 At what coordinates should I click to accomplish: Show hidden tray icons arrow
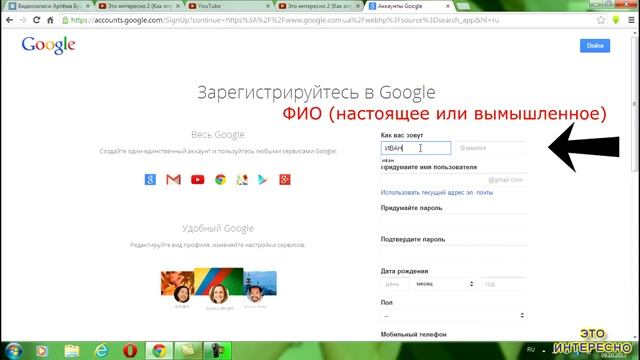[544, 350]
